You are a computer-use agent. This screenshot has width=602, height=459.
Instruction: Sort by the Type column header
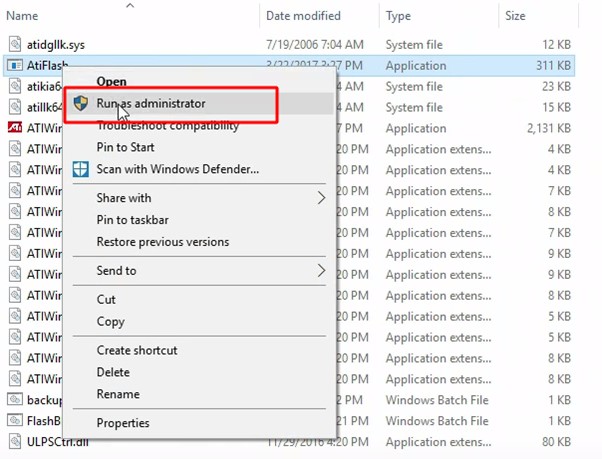pyautogui.click(x=398, y=16)
